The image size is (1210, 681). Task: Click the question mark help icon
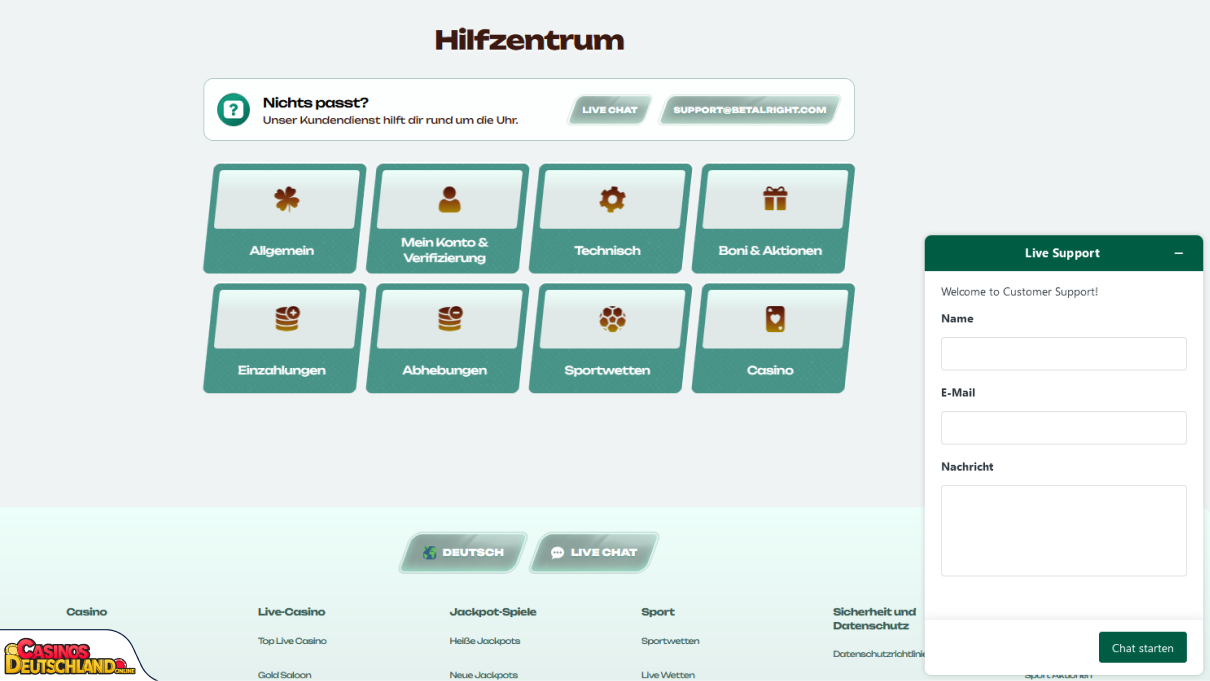tap(233, 110)
